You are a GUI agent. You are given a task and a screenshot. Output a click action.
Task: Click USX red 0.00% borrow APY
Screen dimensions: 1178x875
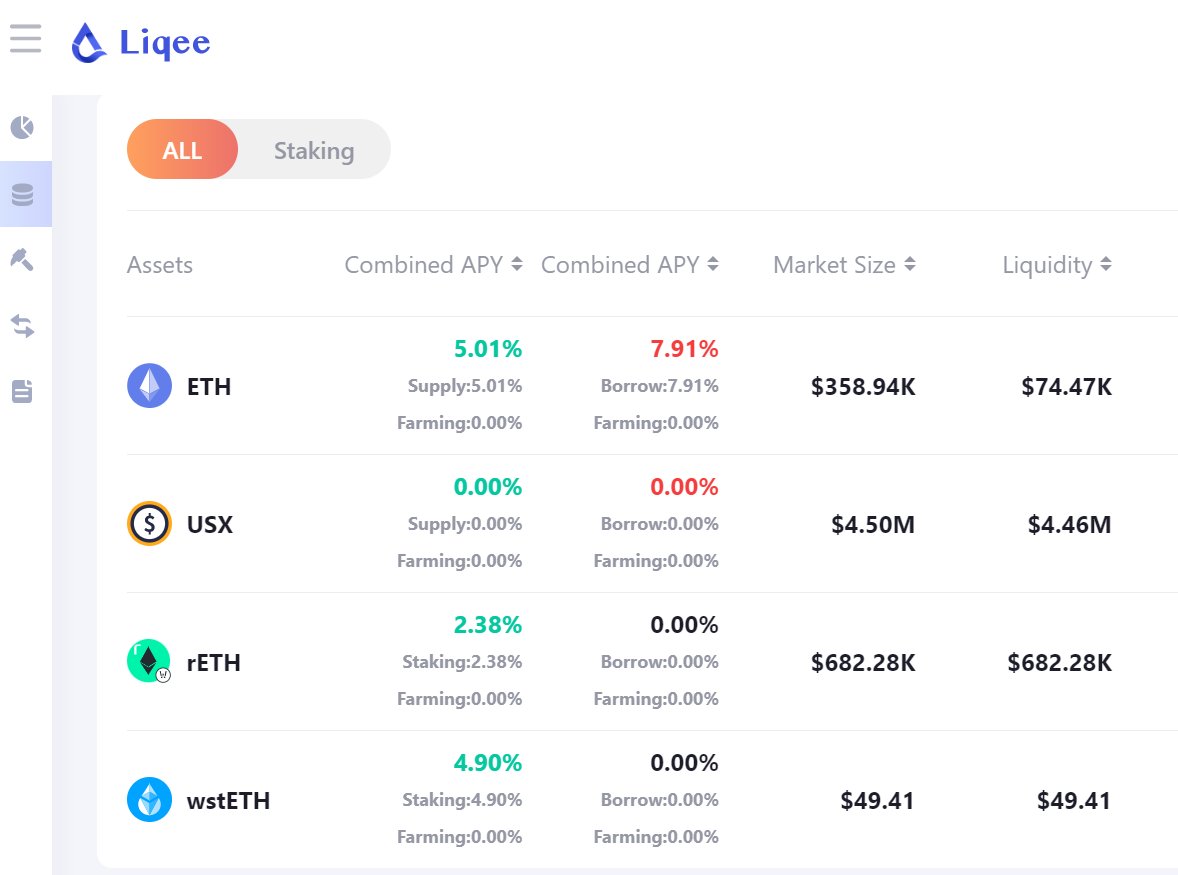(684, 487)
